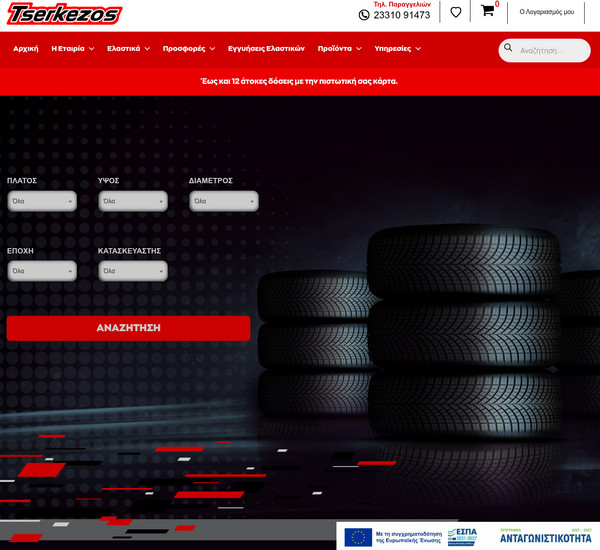Viewport: 600px width, 550px height.
Task: Click the EU co-funding text in banner
Action: (409, 537)
